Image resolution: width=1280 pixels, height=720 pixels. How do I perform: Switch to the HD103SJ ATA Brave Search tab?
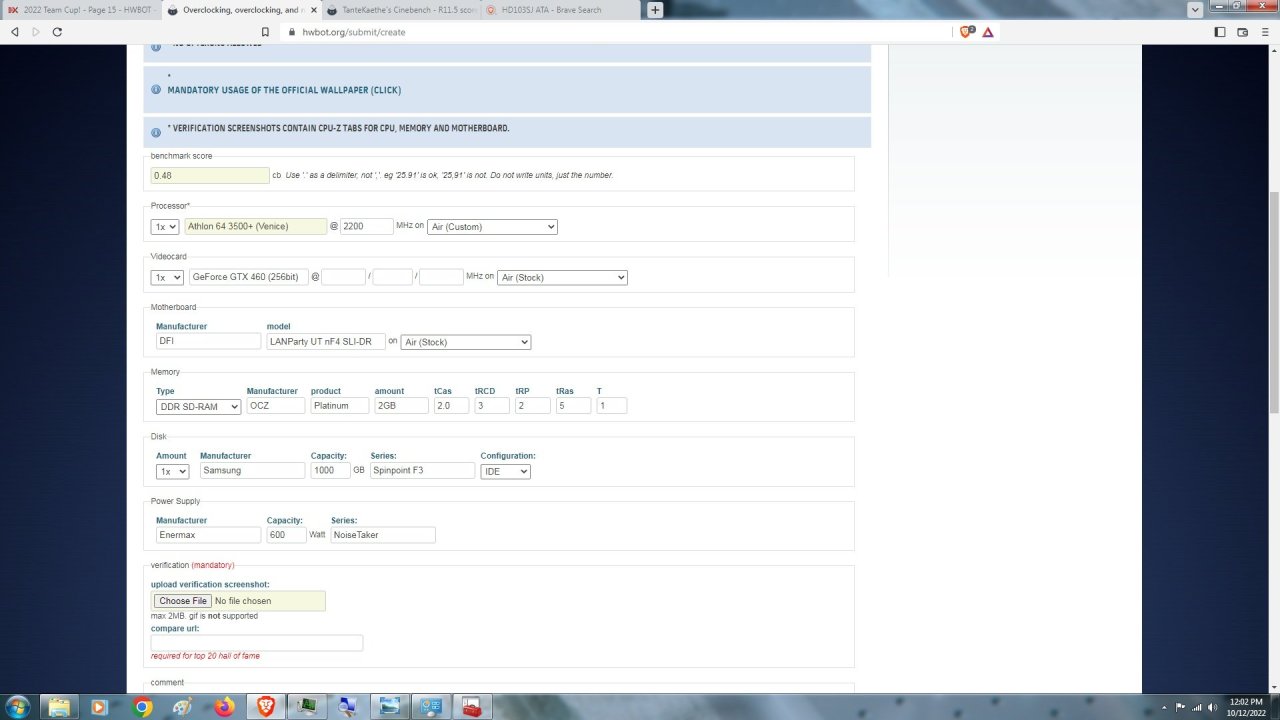[560, 10]
